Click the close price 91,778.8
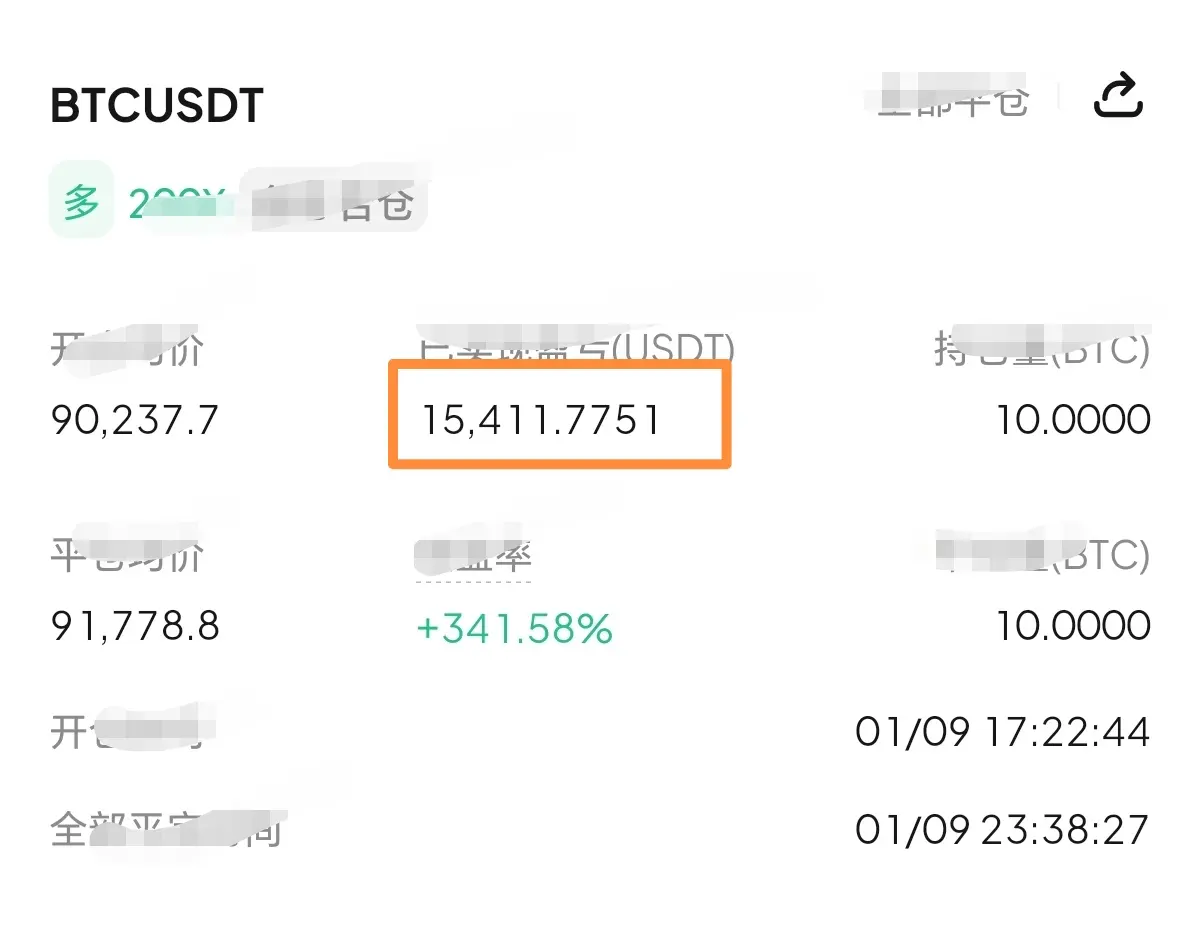The image size is (1200, 948). pos(135,627)
